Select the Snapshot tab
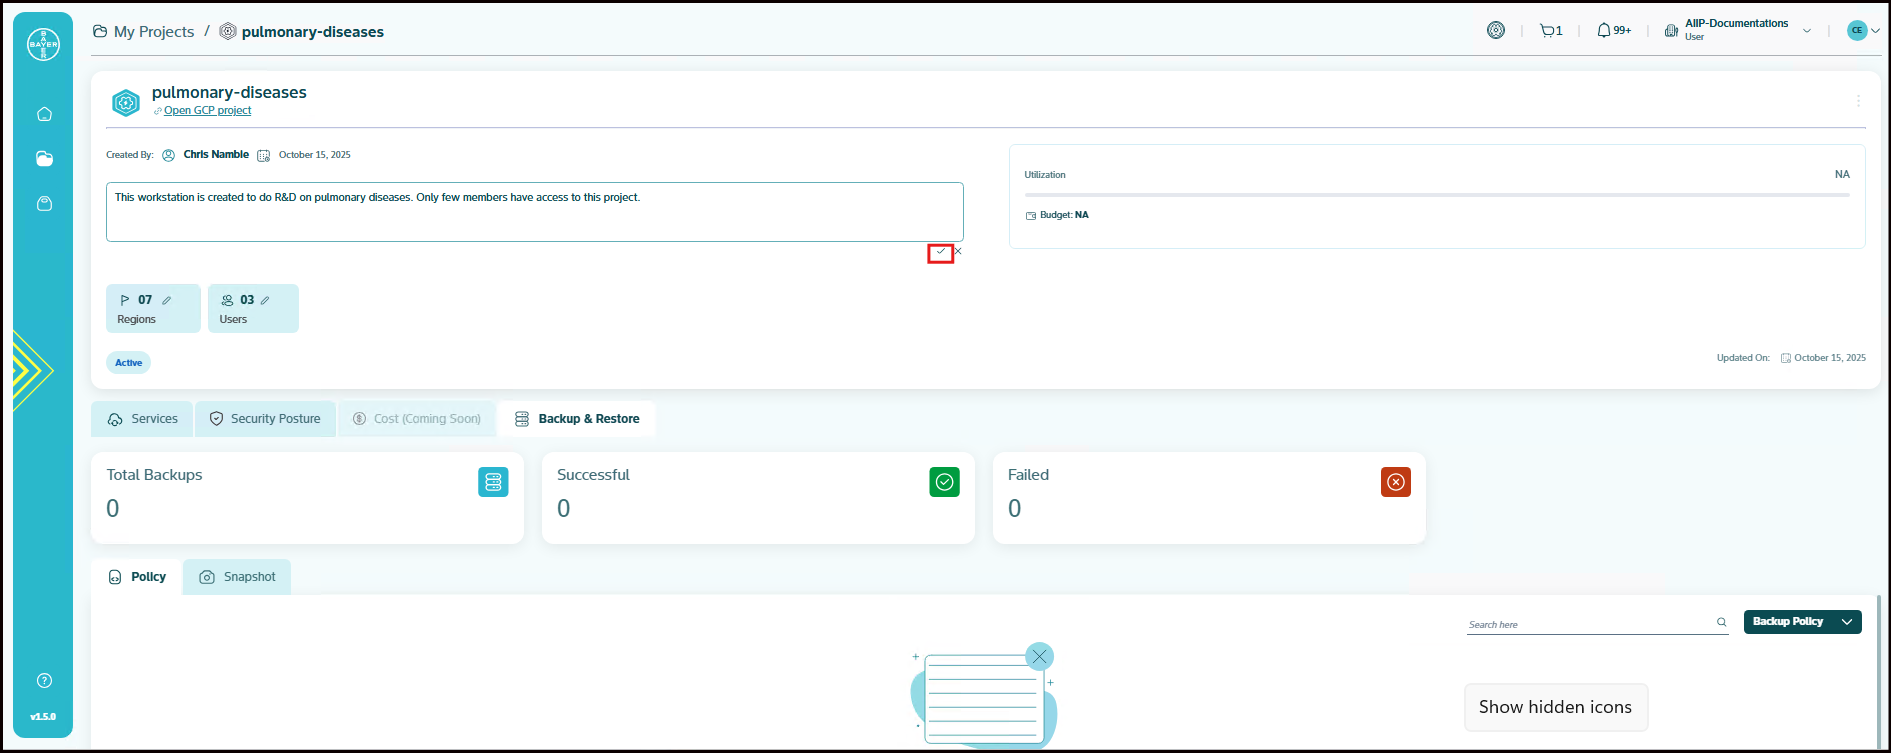This screenshot has width=1891, height=753. coord(238,577)
